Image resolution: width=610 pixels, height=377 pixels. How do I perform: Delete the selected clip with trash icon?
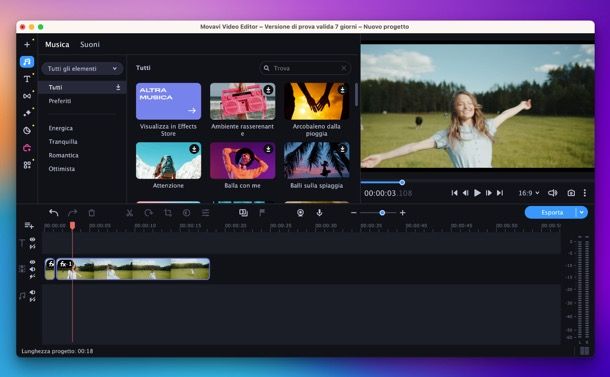(x=91, y=213)
